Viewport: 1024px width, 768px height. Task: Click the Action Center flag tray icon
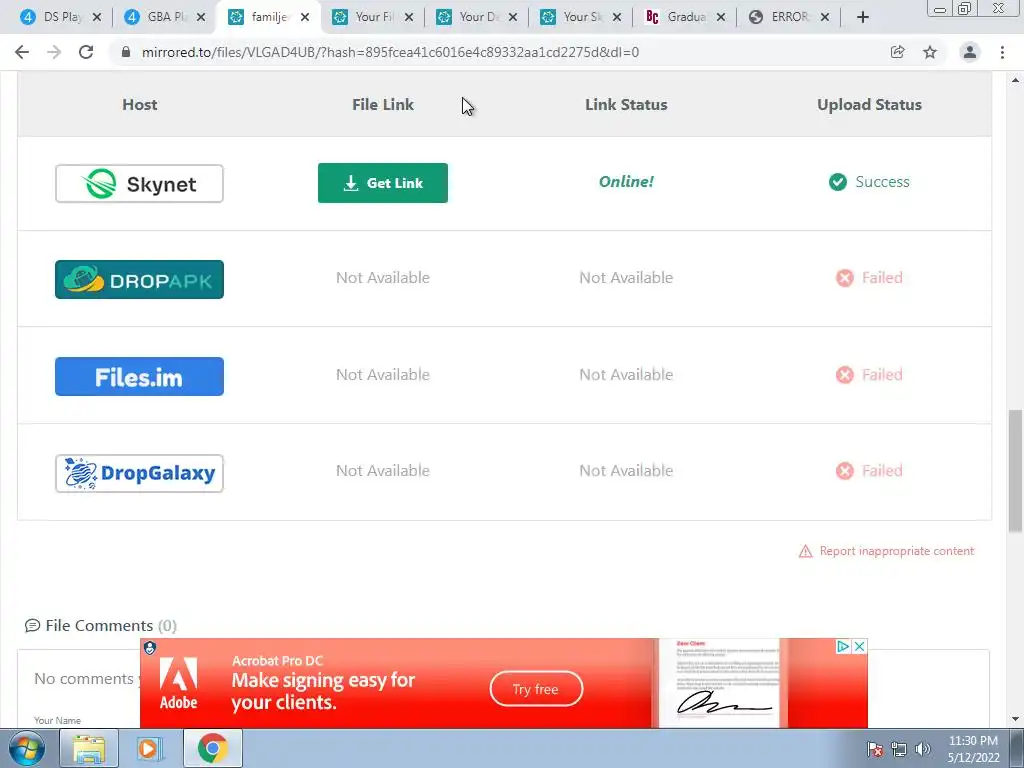click(875, 749)
